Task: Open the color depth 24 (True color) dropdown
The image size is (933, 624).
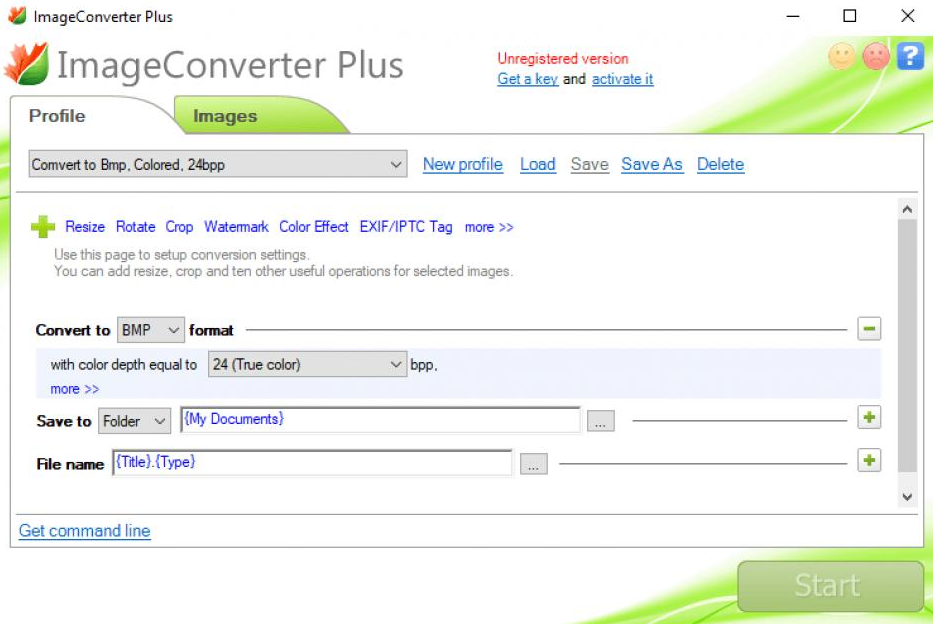Action: 308,364
